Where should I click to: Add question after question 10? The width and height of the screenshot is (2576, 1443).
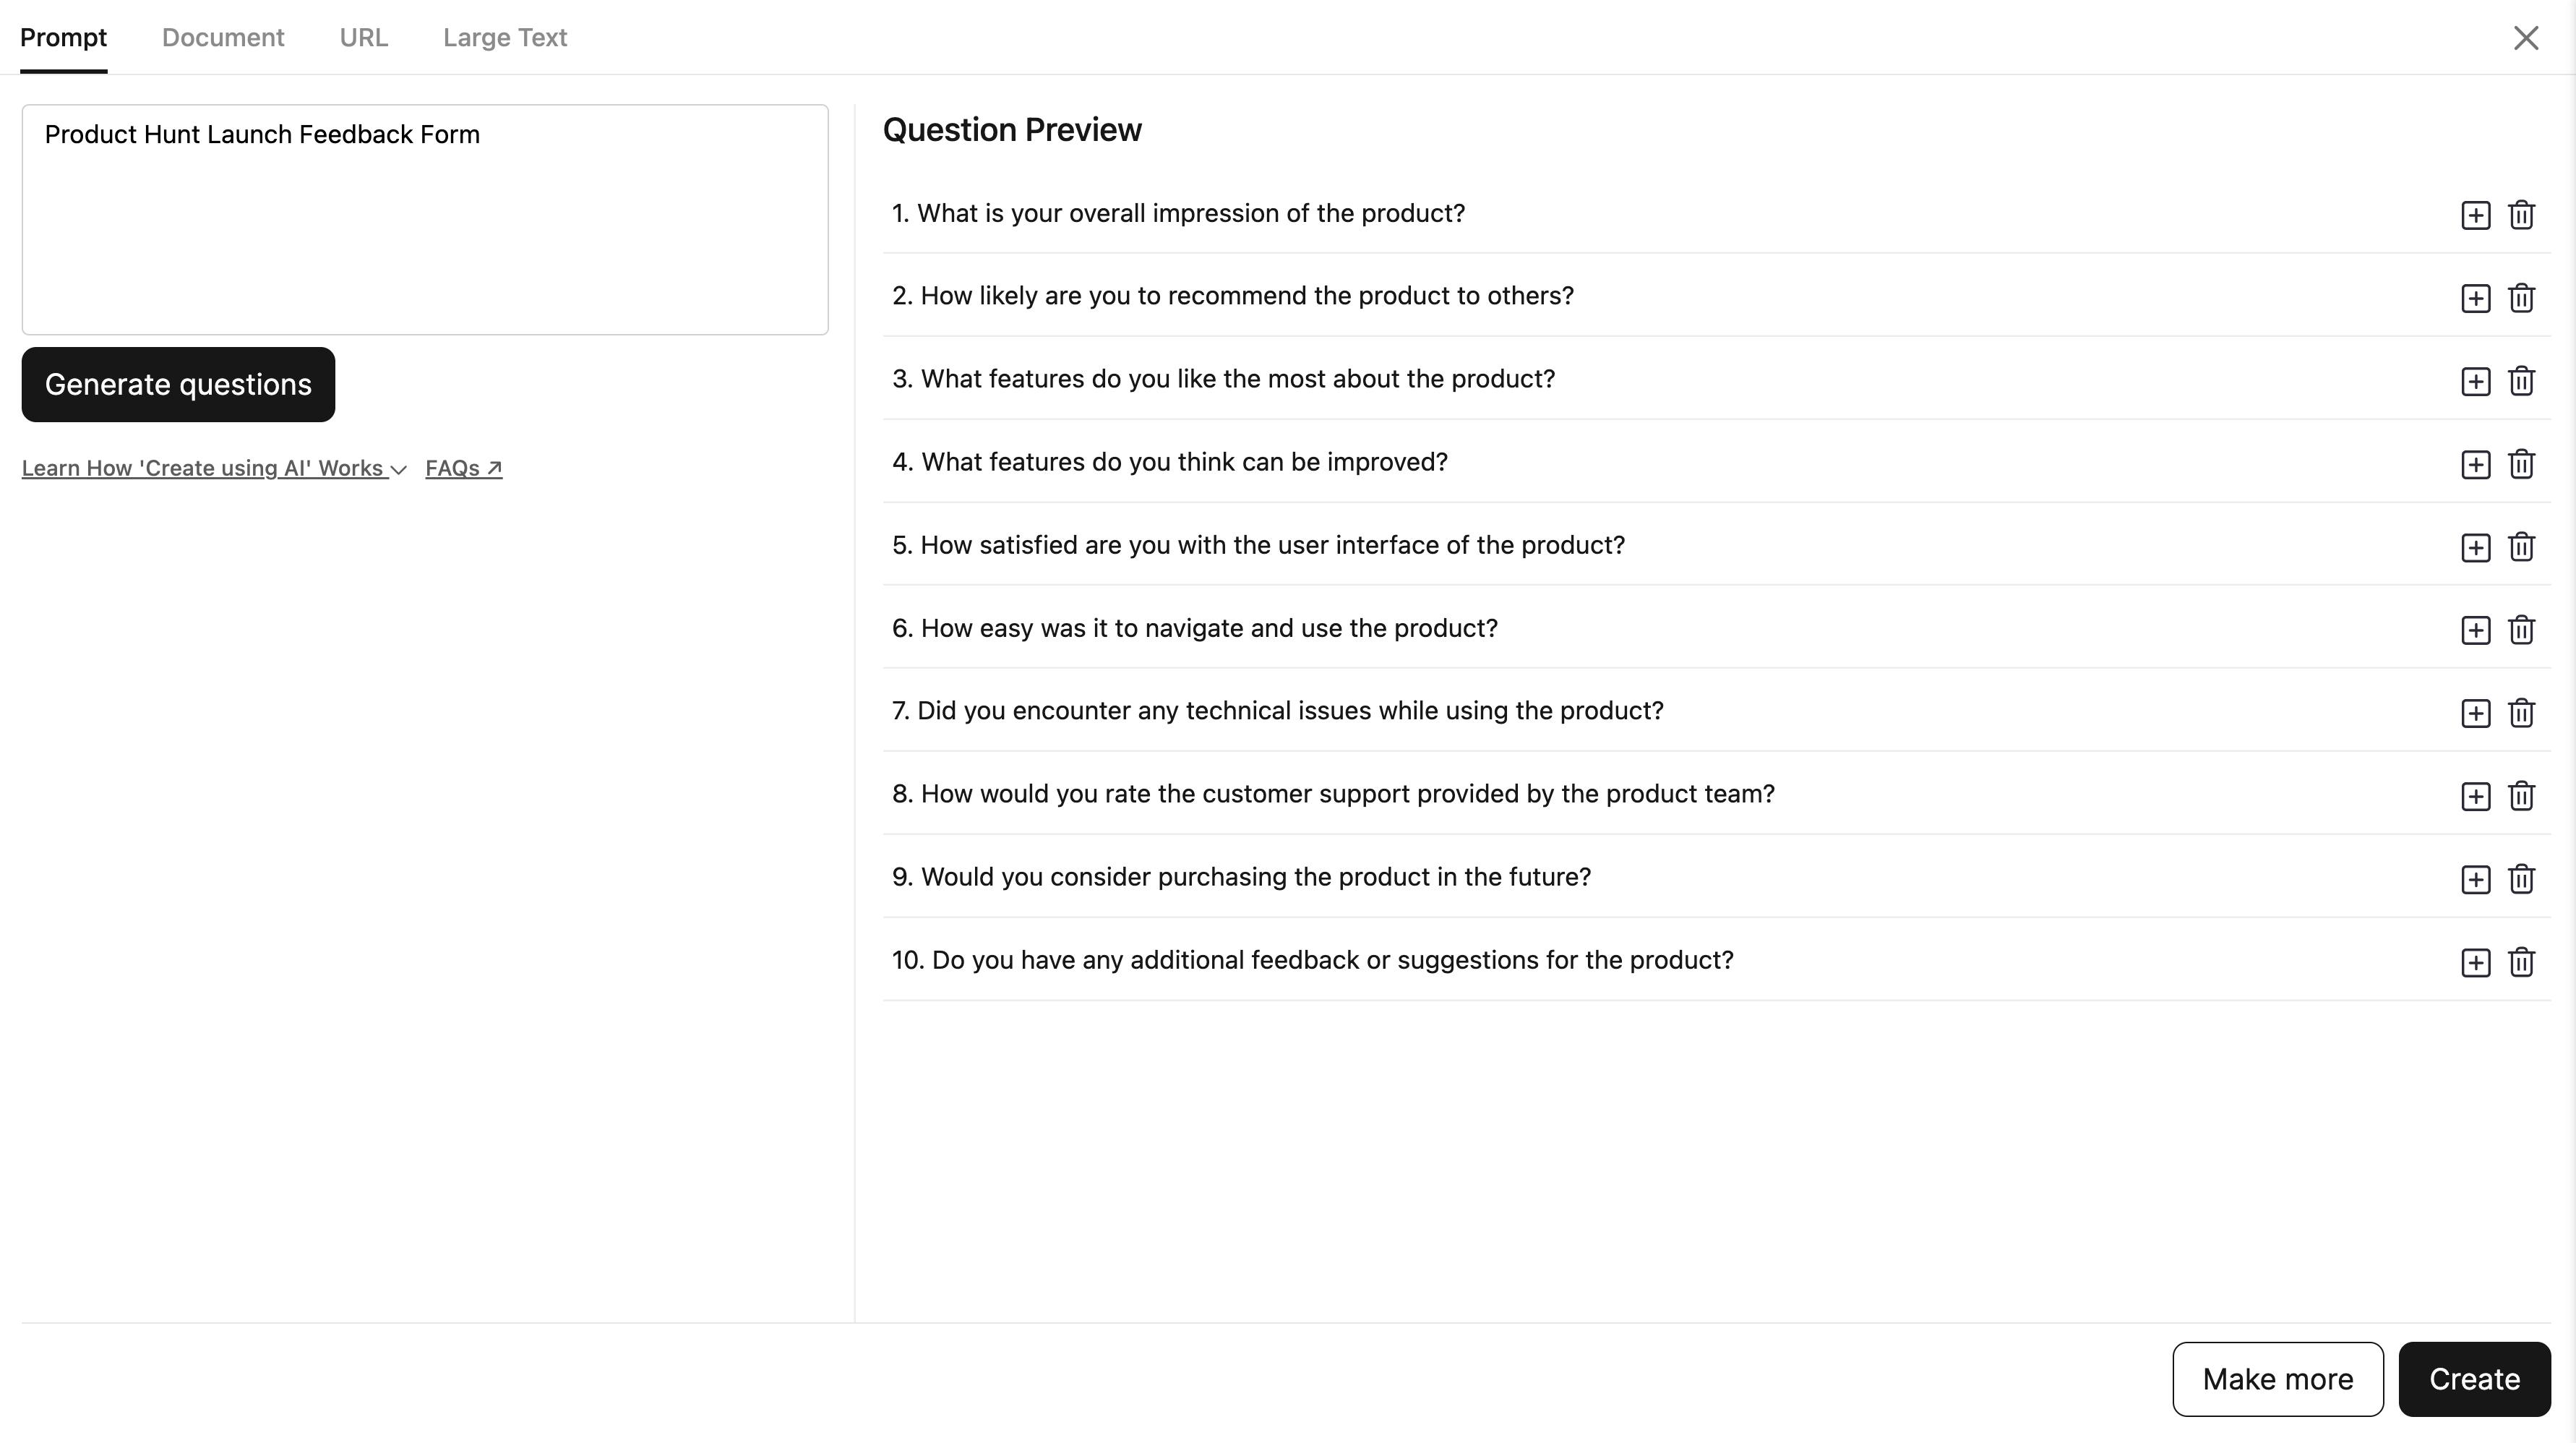point(2475,962)
